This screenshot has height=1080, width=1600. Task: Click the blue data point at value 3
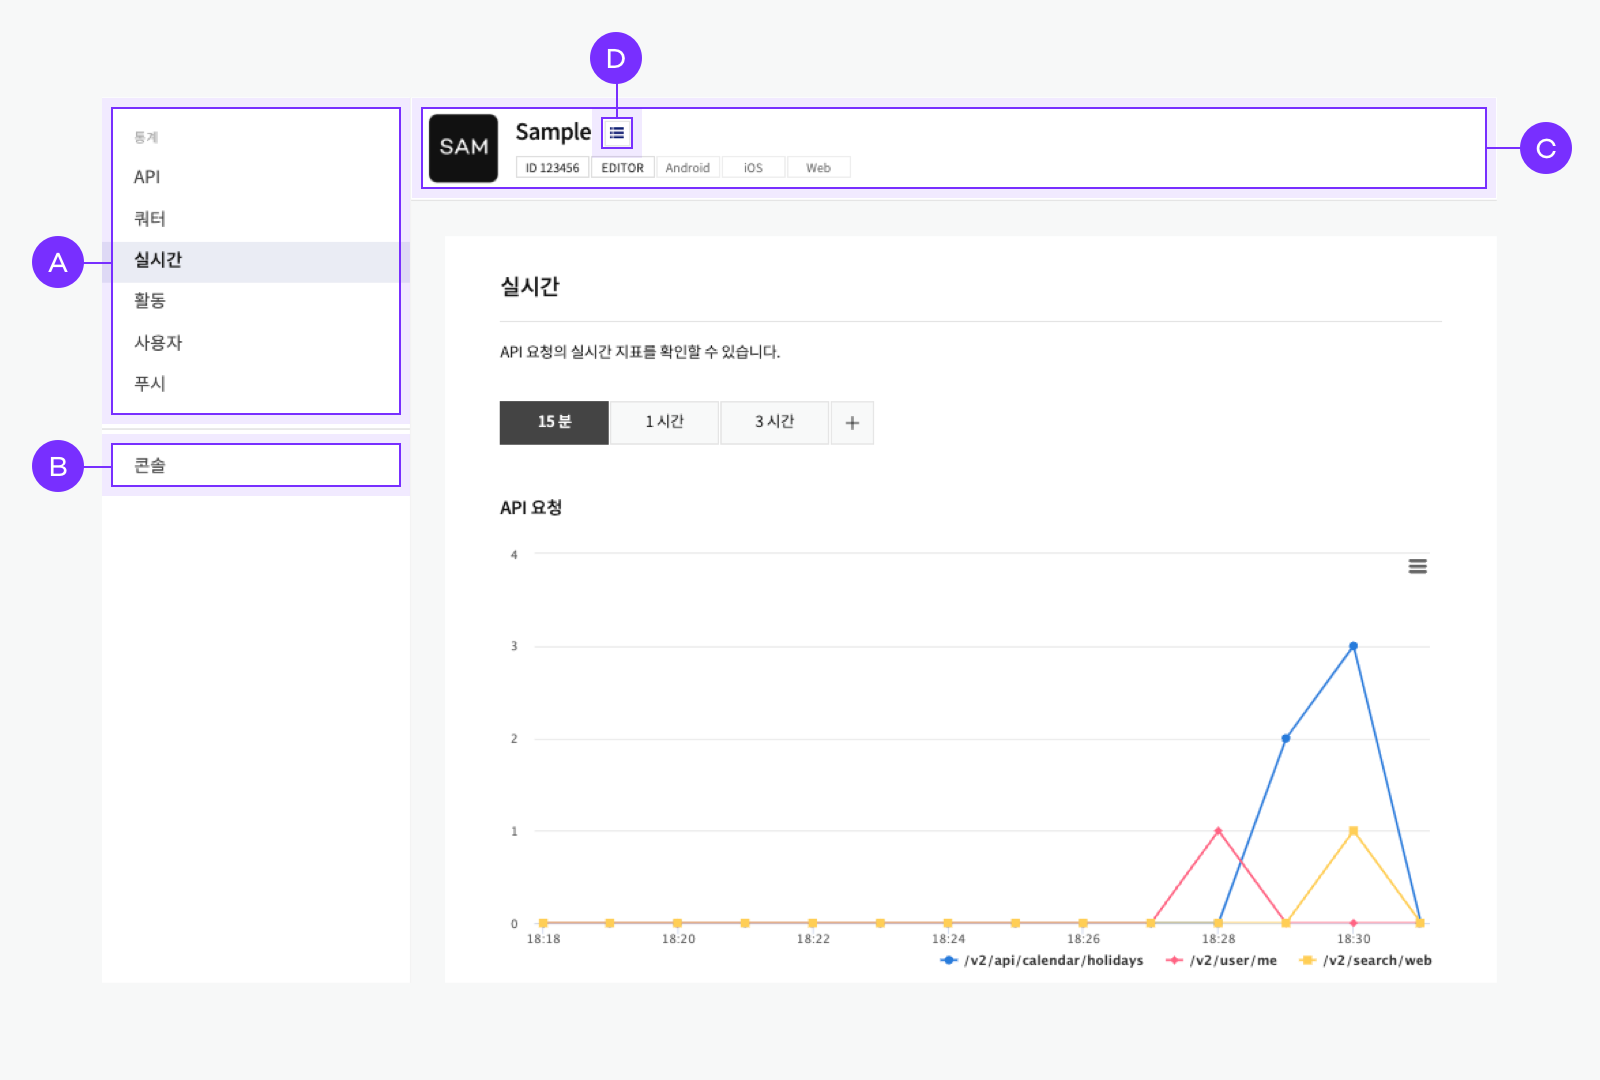tap(1353, 646)
